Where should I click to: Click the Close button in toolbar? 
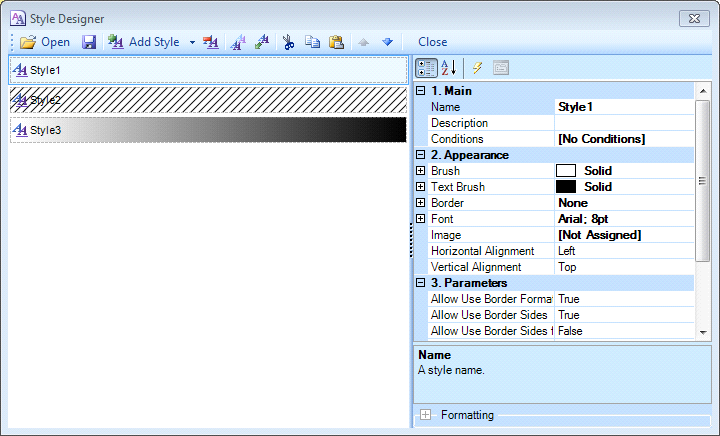tap(432, 42)
